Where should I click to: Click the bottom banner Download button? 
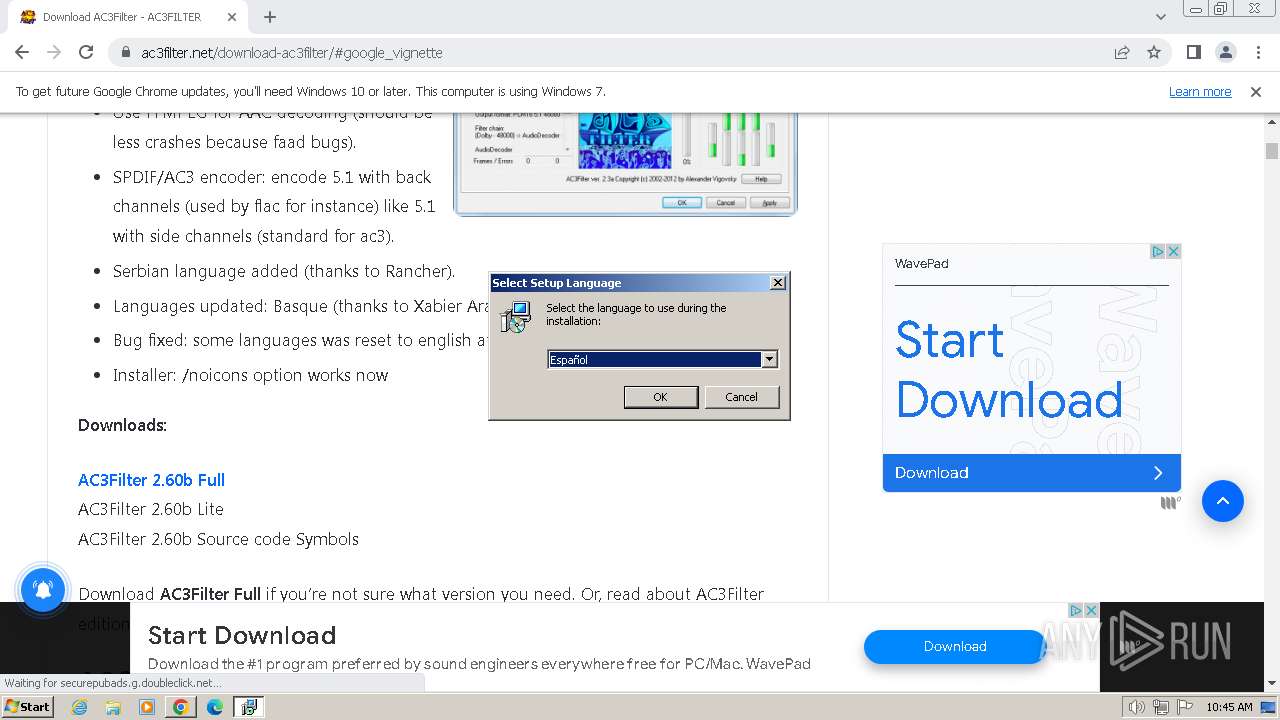(x=955, y=647)
